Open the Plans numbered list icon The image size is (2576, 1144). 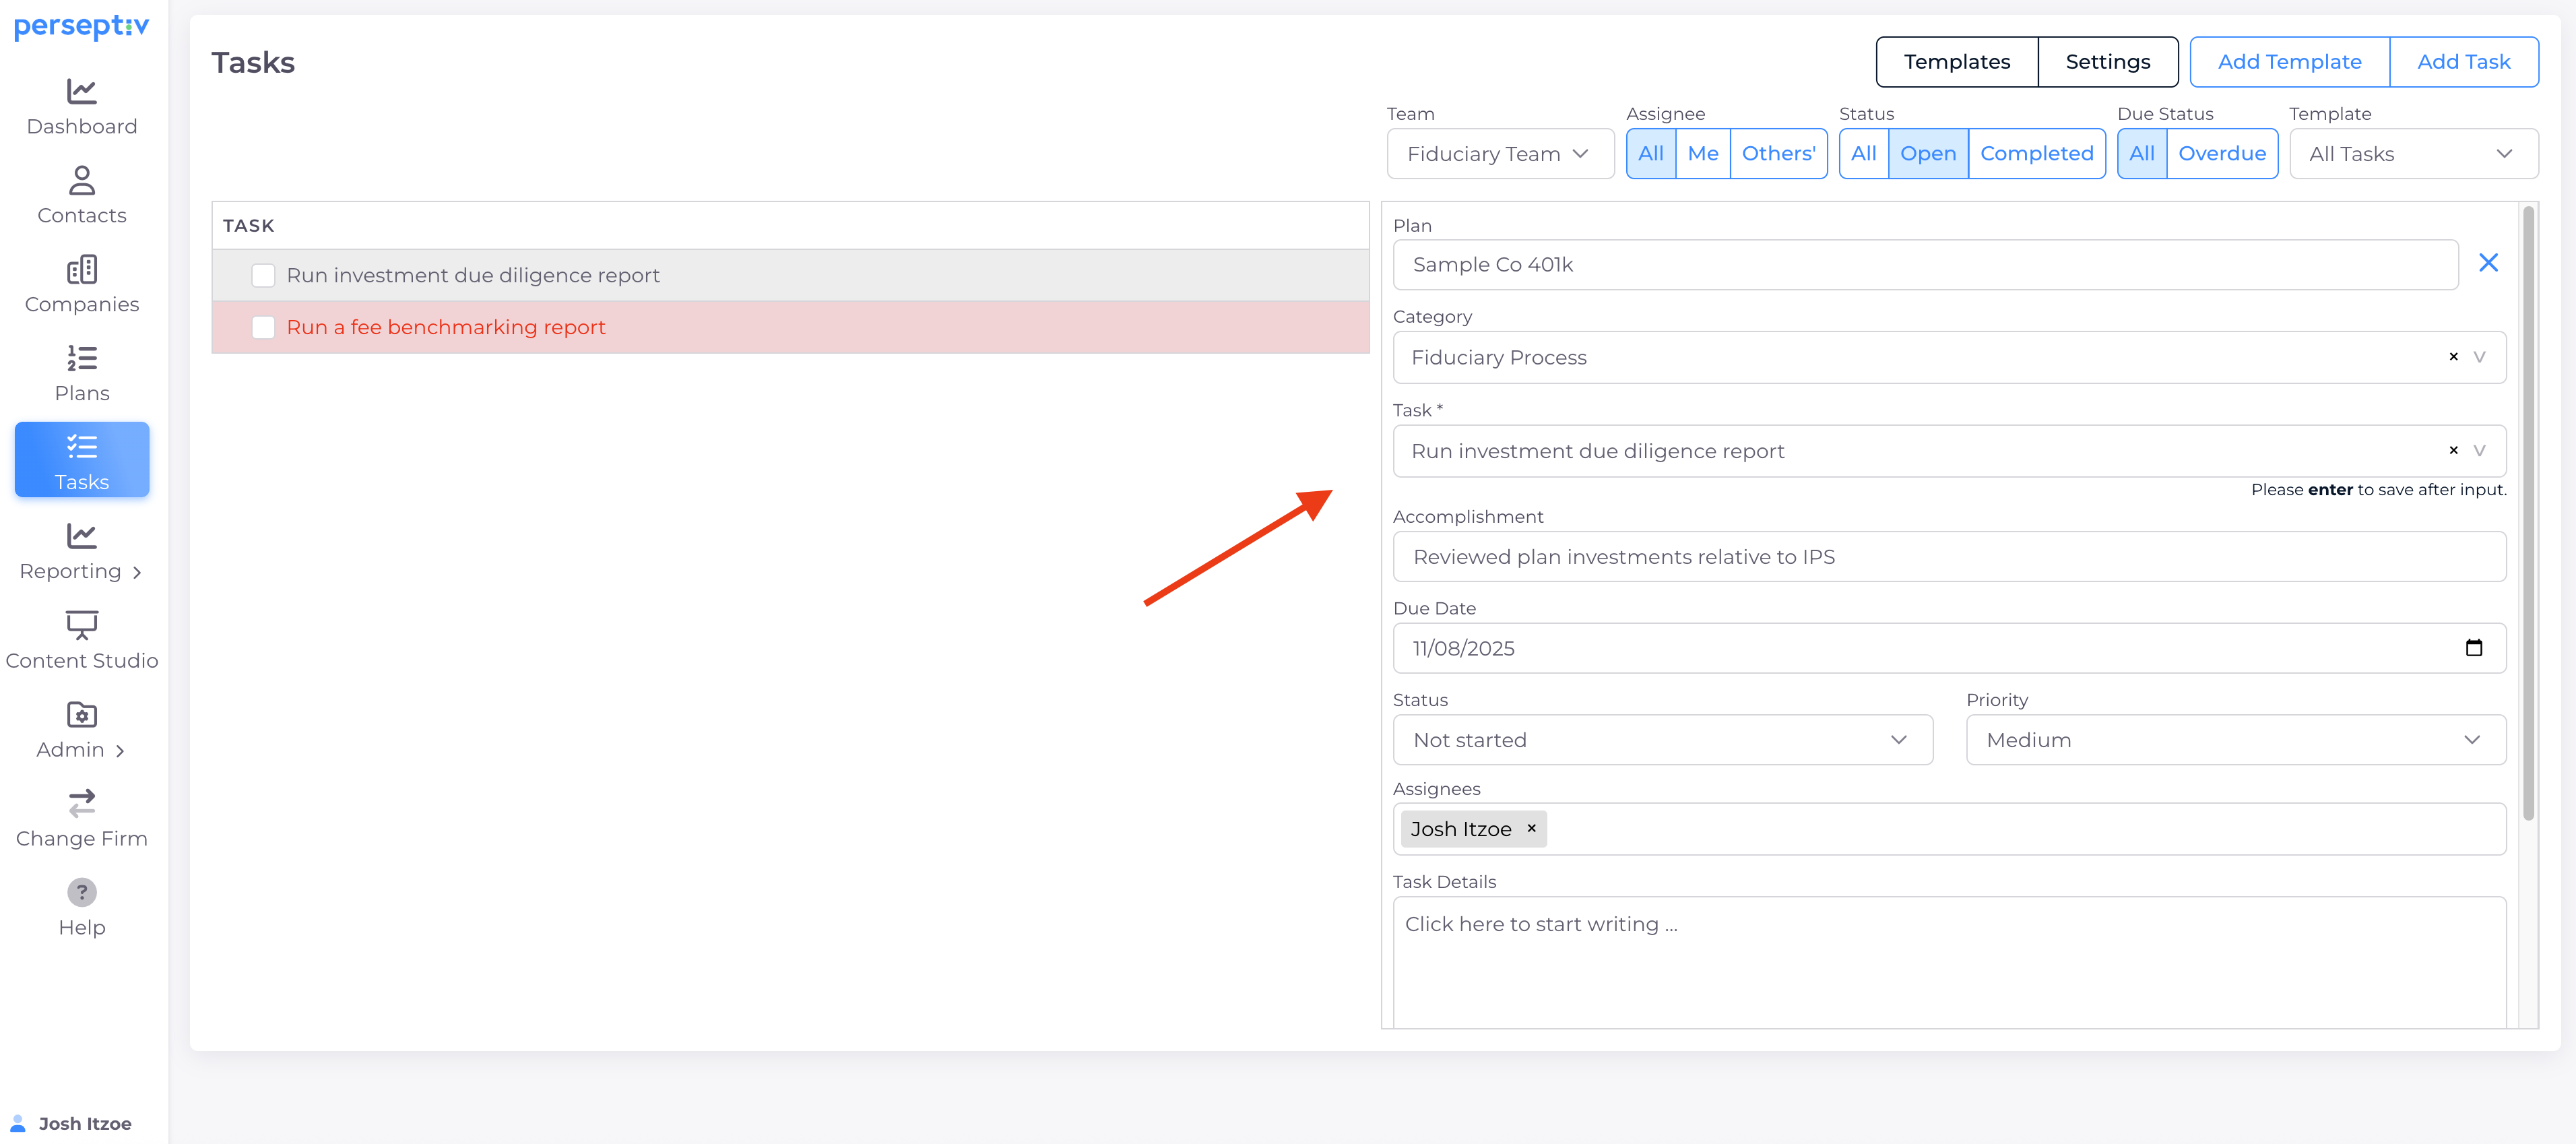tap(82, 359)
